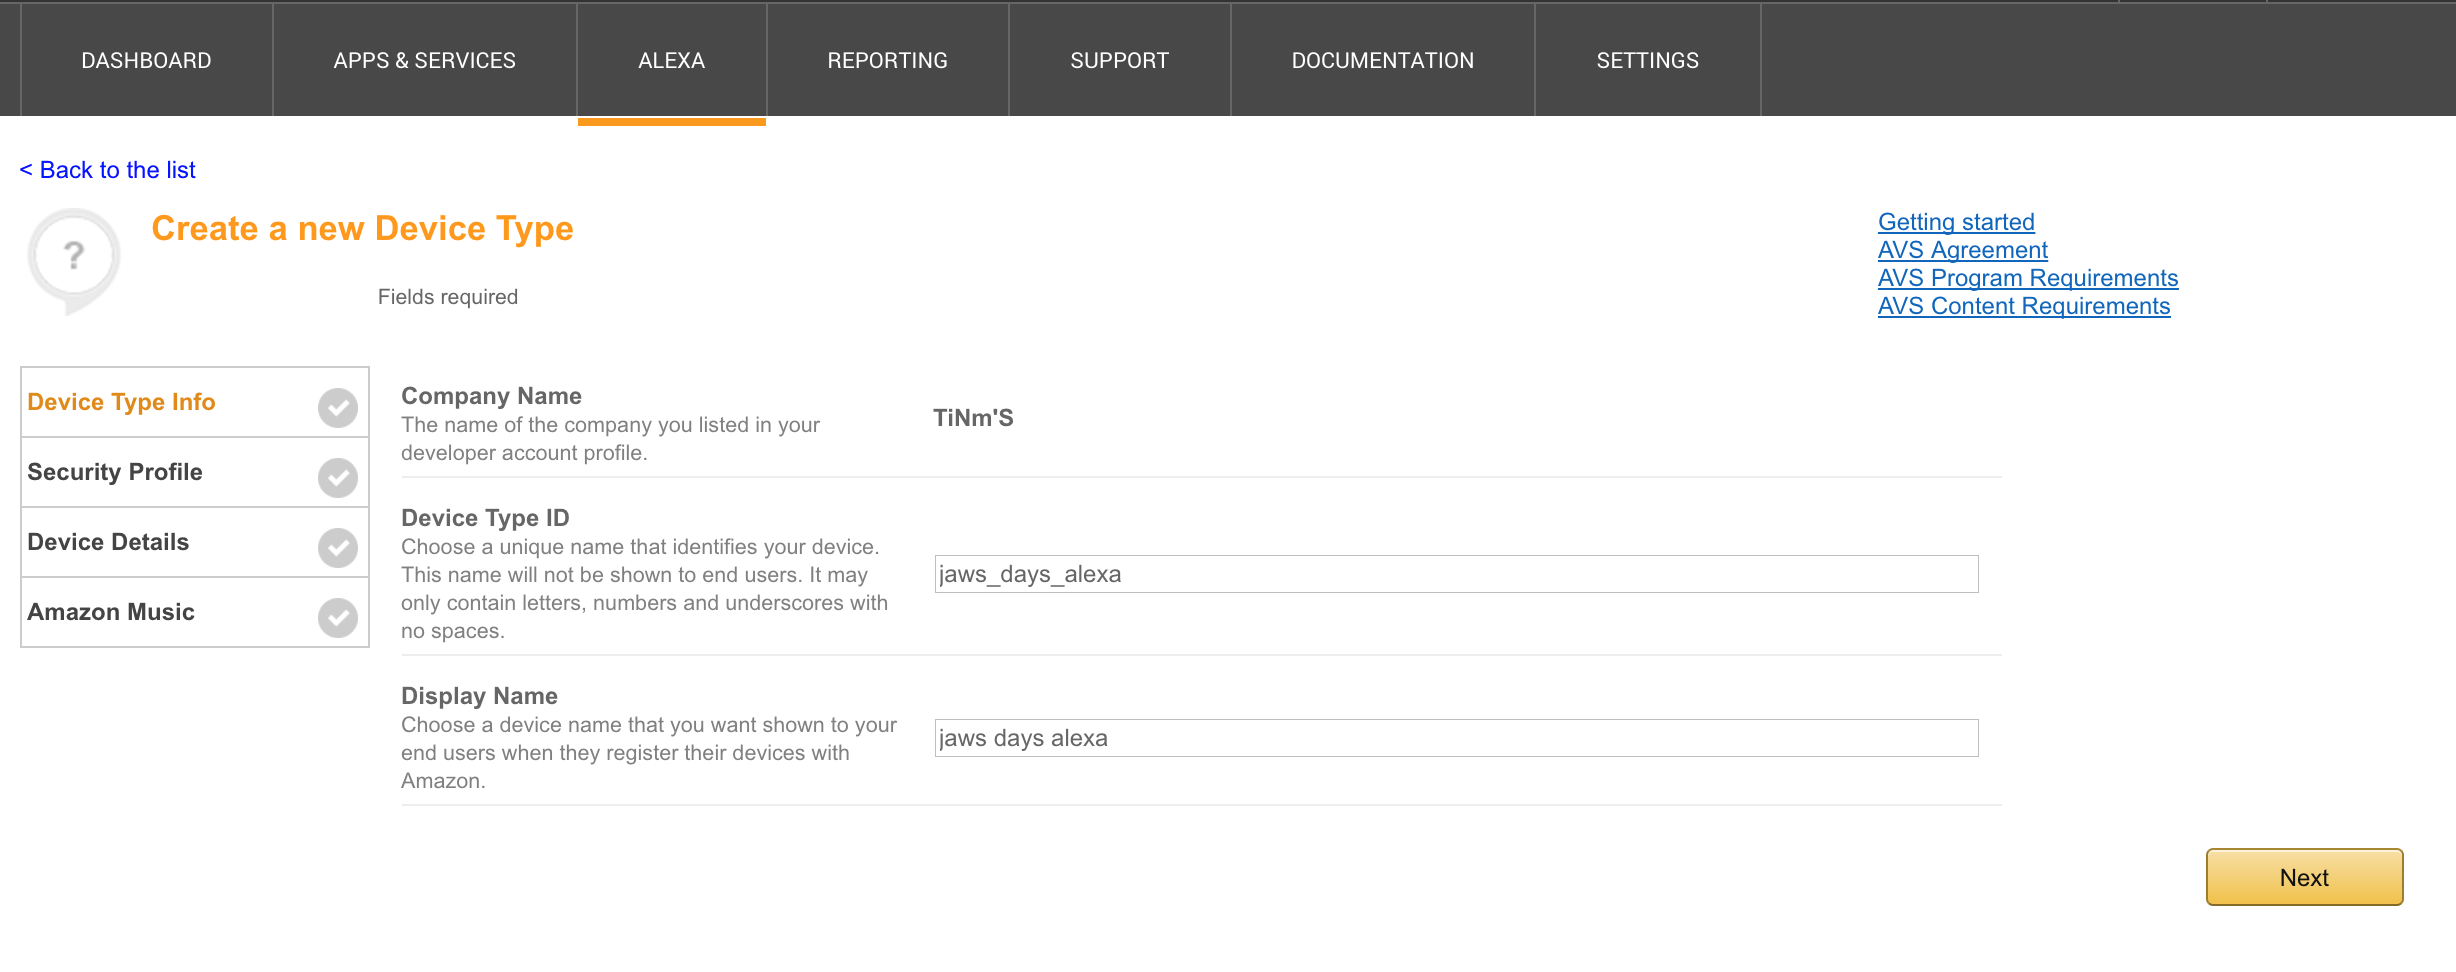Screen dimensions: 2456x972
Task: Open the Getting started link
Action: tap(1956, 222)
